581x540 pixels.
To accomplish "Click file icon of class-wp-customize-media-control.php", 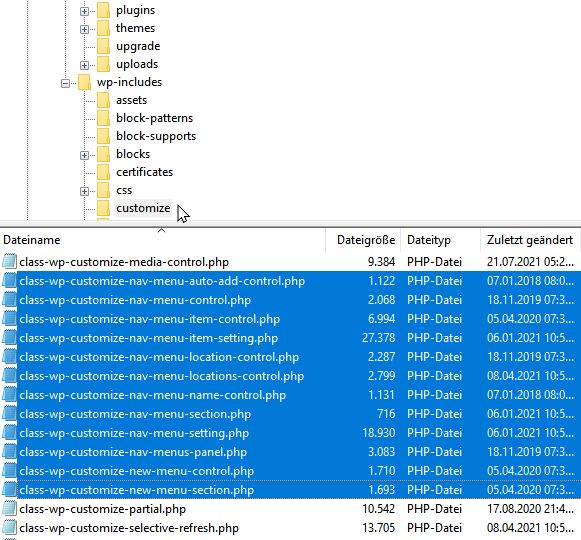I will tap(10, 262).
